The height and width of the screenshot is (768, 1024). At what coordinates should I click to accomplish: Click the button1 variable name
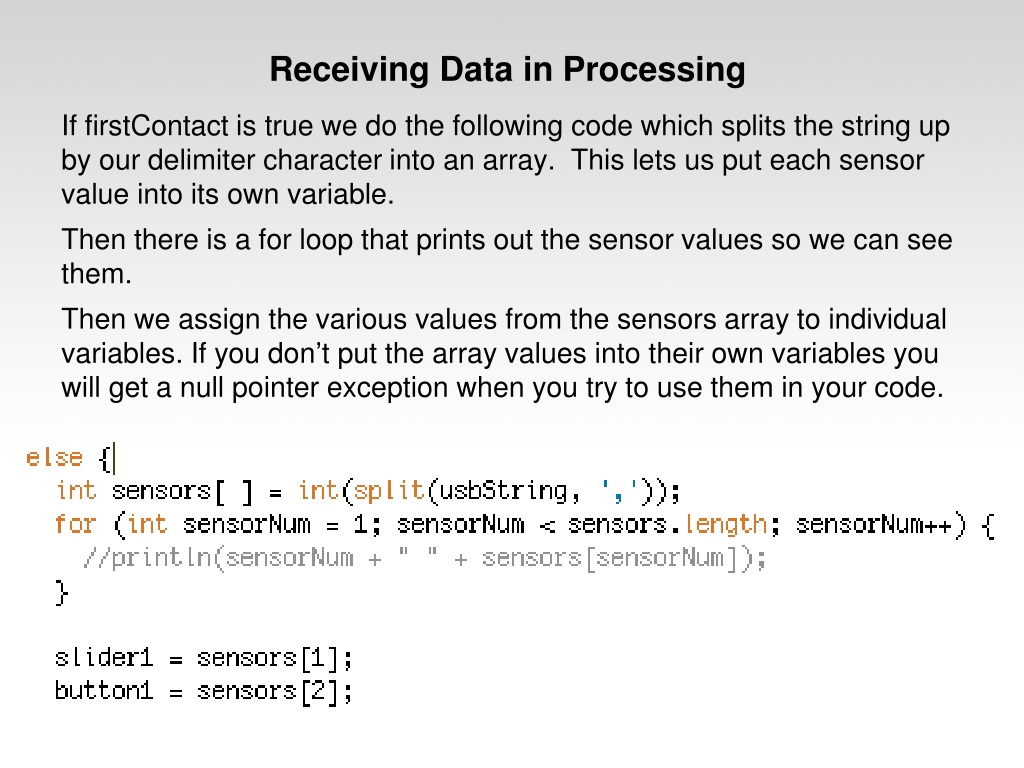pos(104,690)
